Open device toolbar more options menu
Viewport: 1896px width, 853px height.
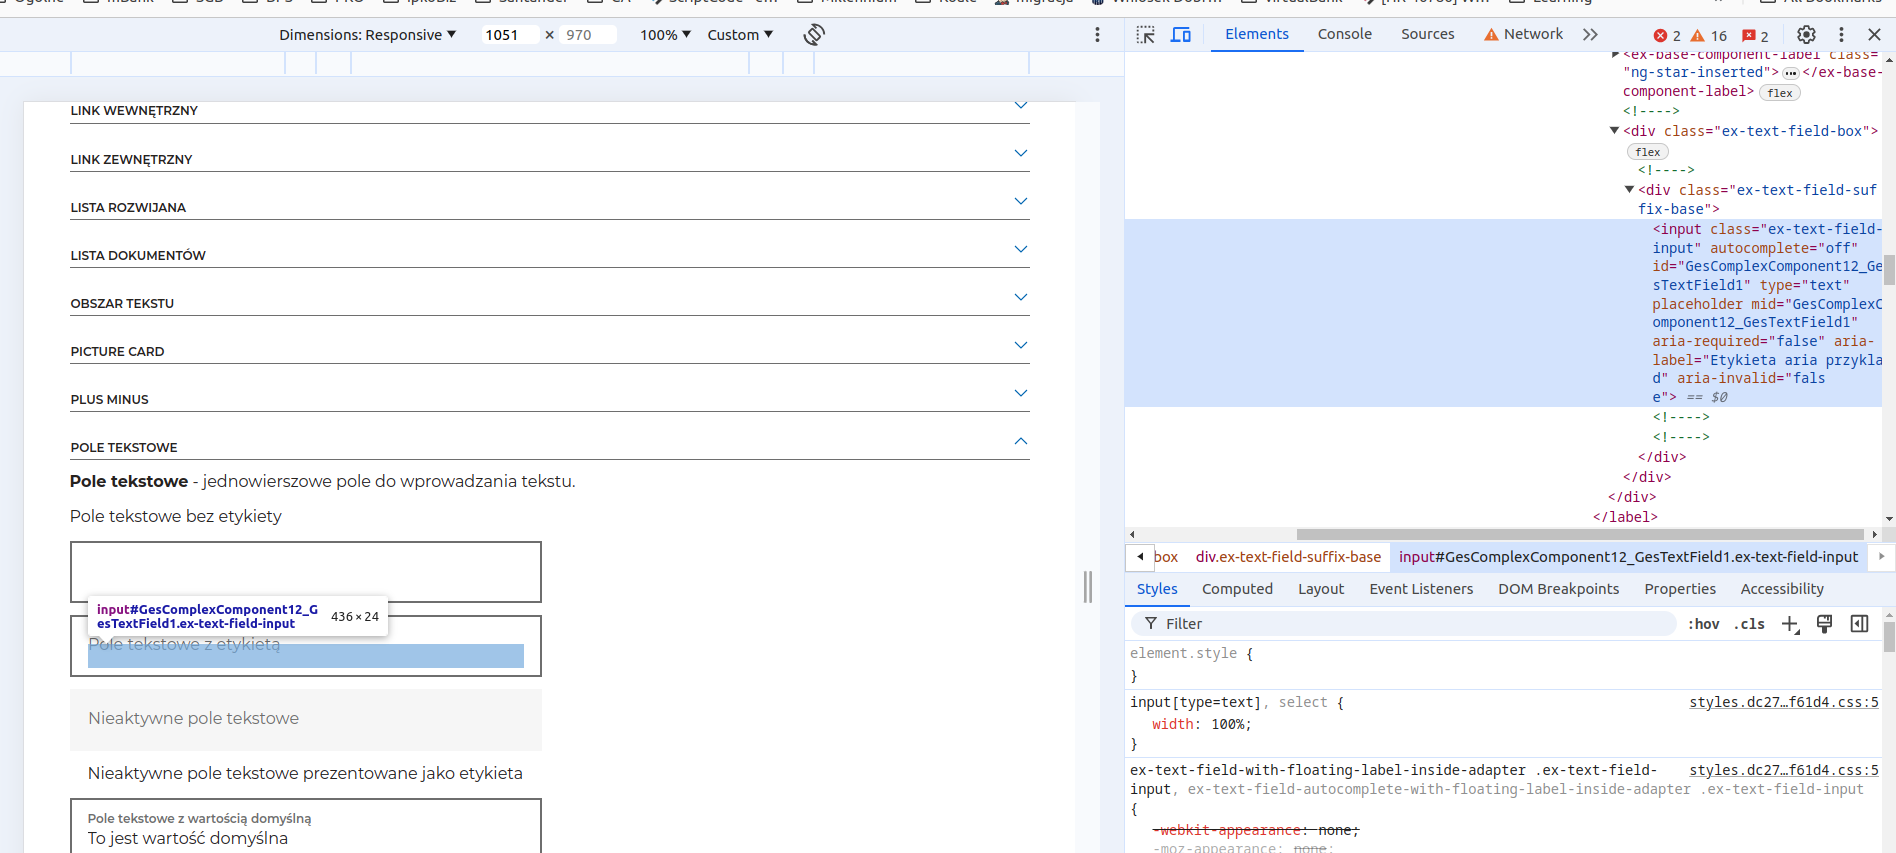1097,35
